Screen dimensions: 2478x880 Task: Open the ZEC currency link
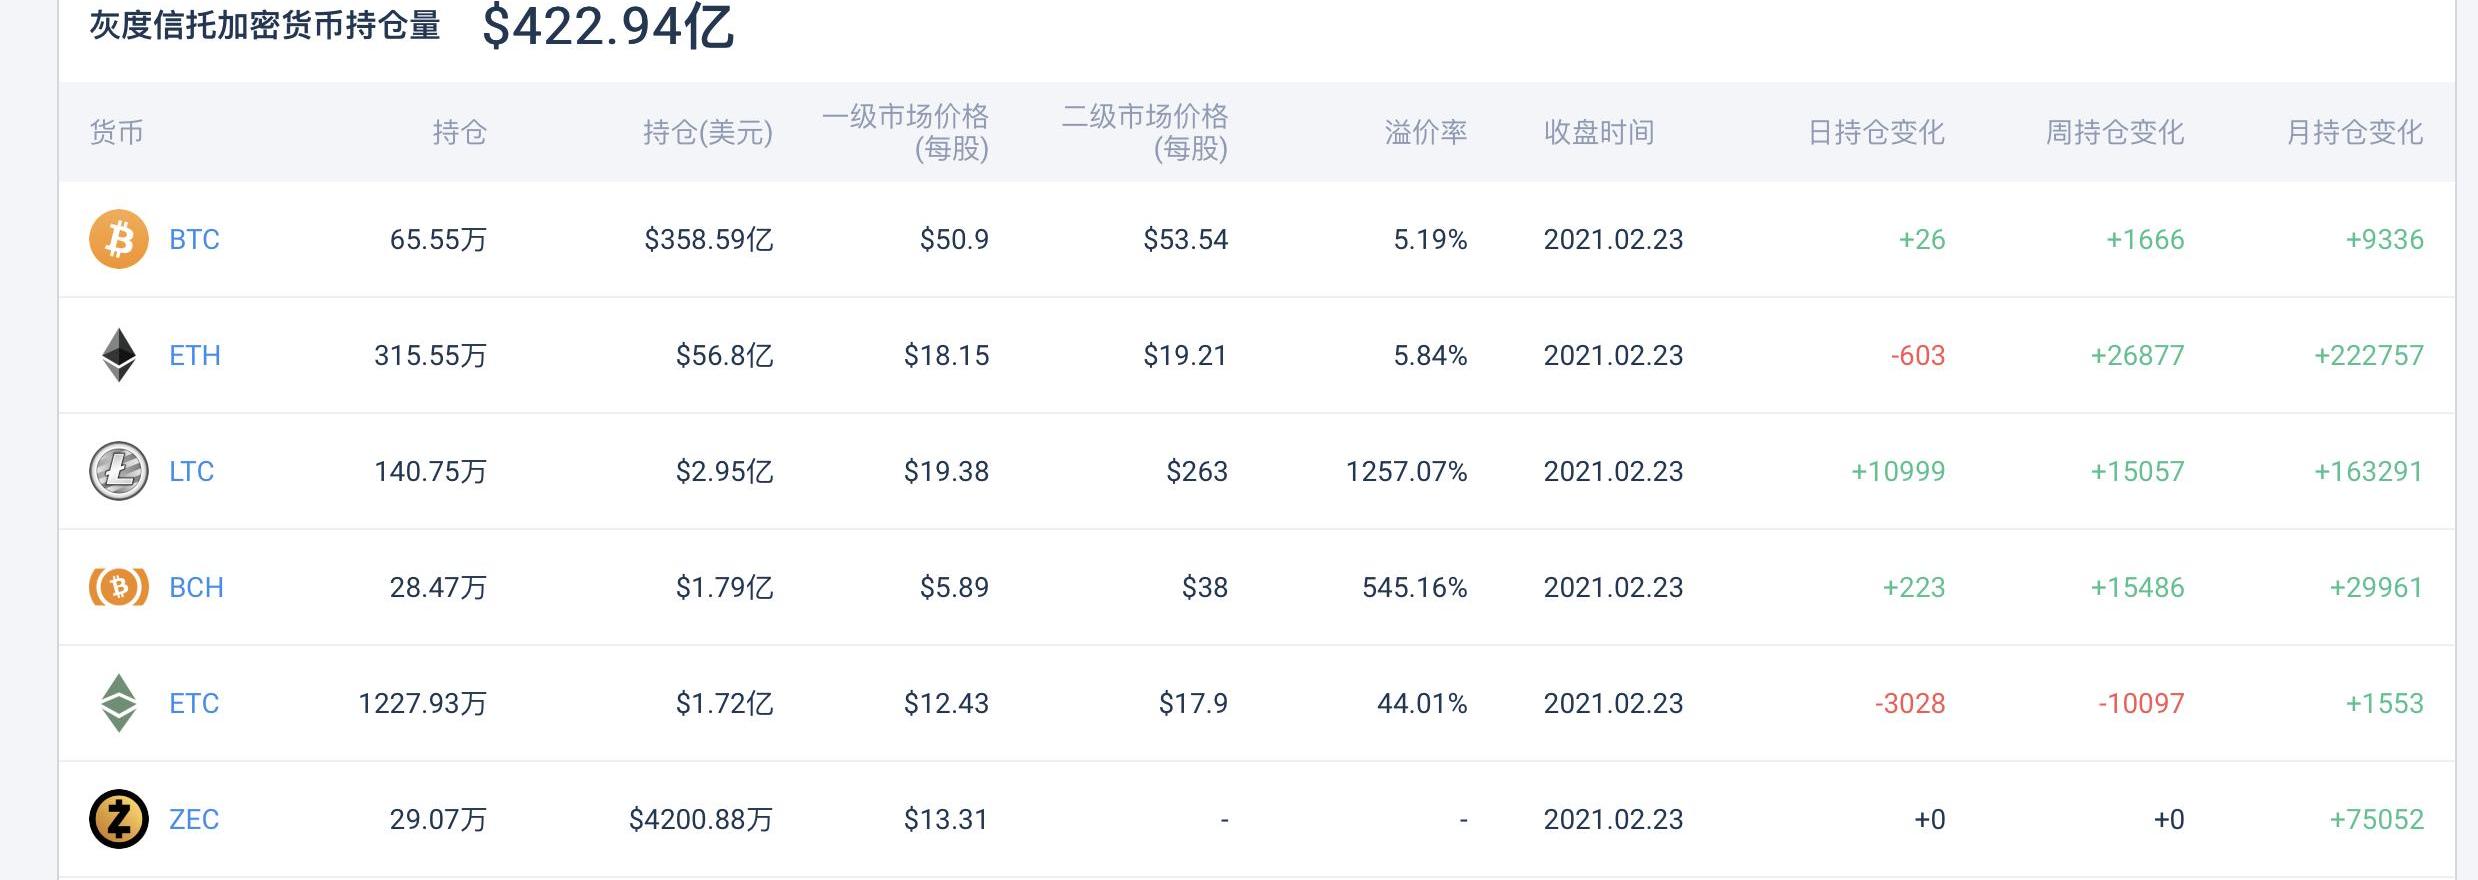194,820
